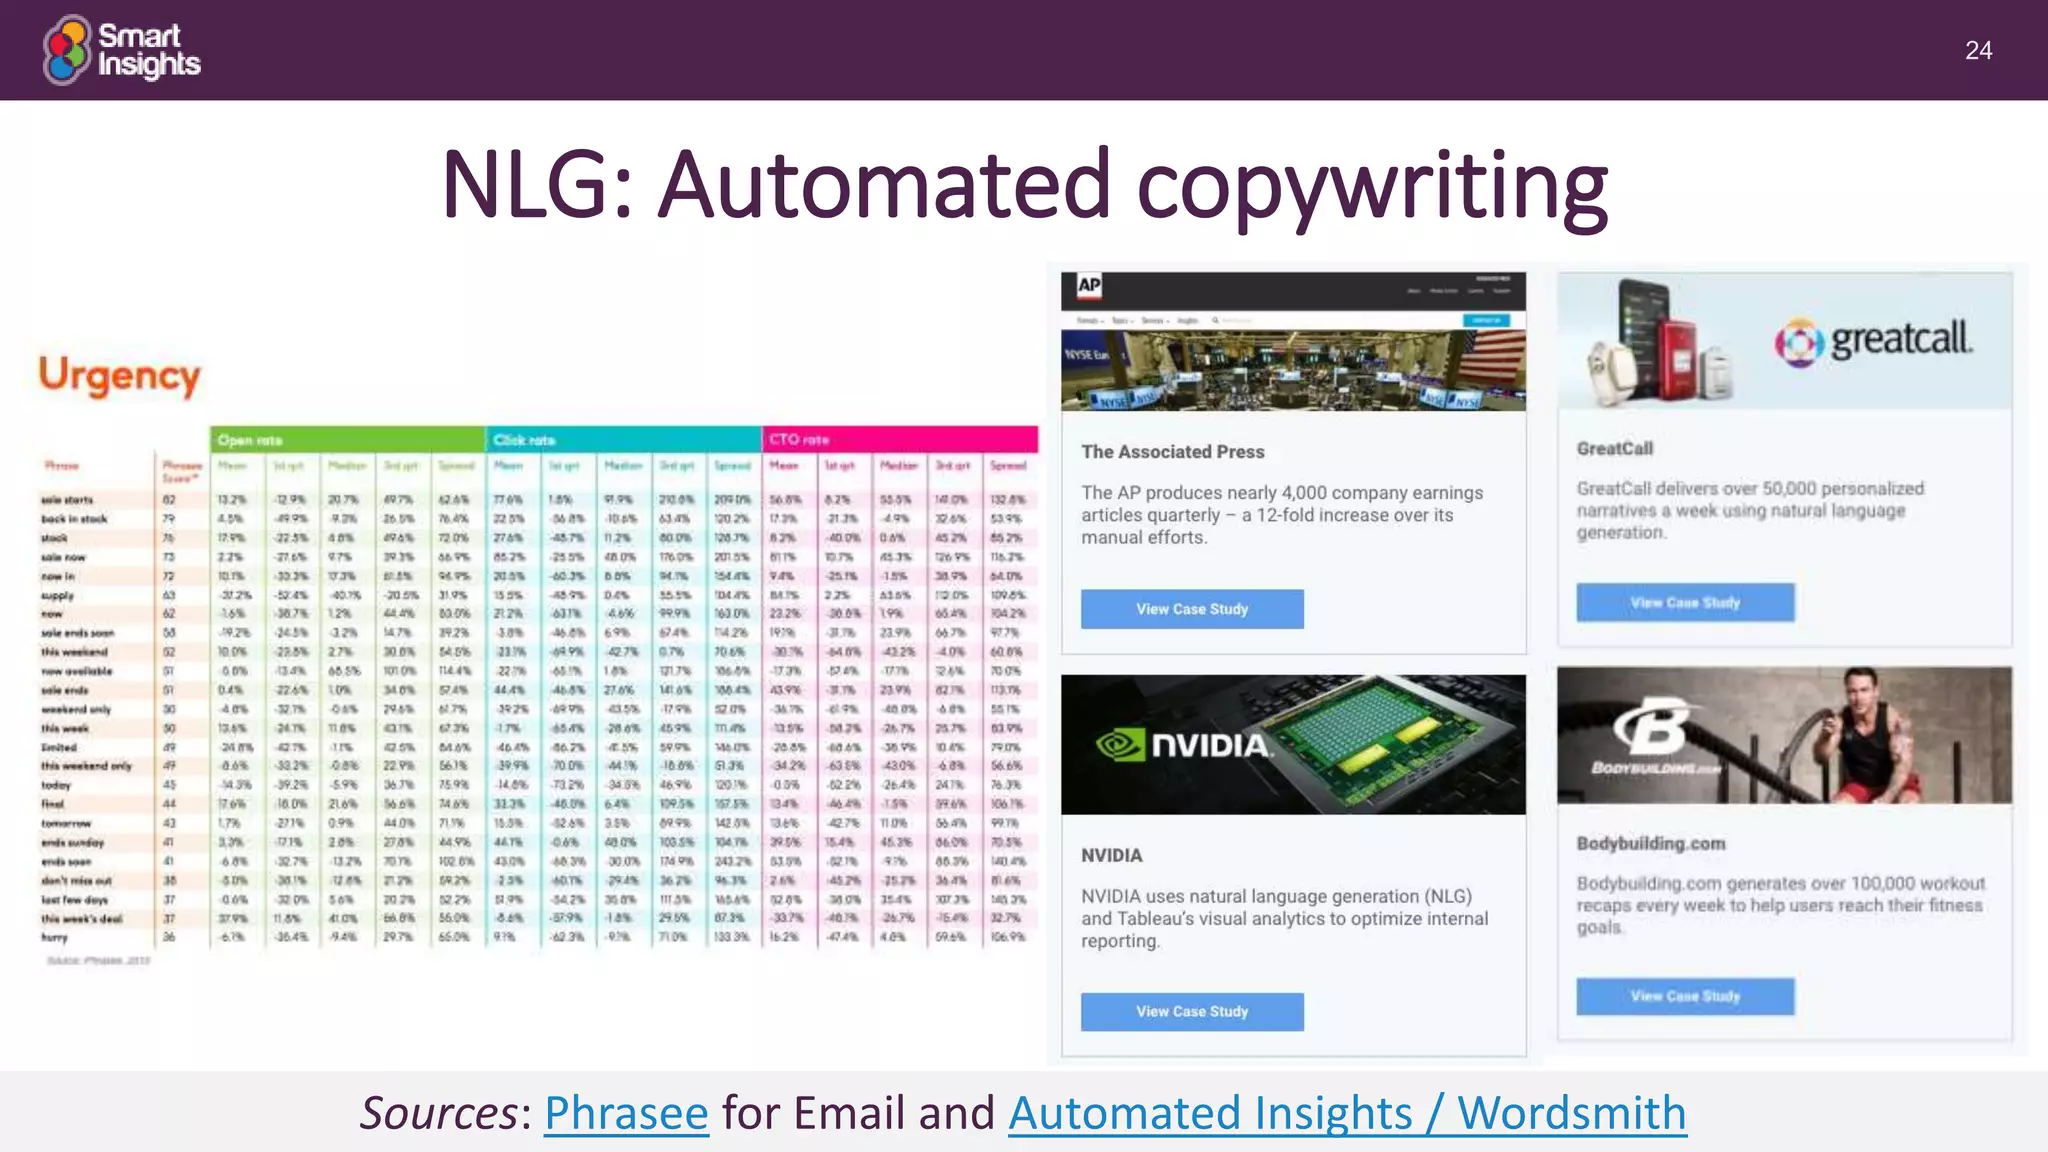This screenshot has height=1152, width=2048.
Task: Click the 'NVIDIA' card title
Action: coord(1111,856)
